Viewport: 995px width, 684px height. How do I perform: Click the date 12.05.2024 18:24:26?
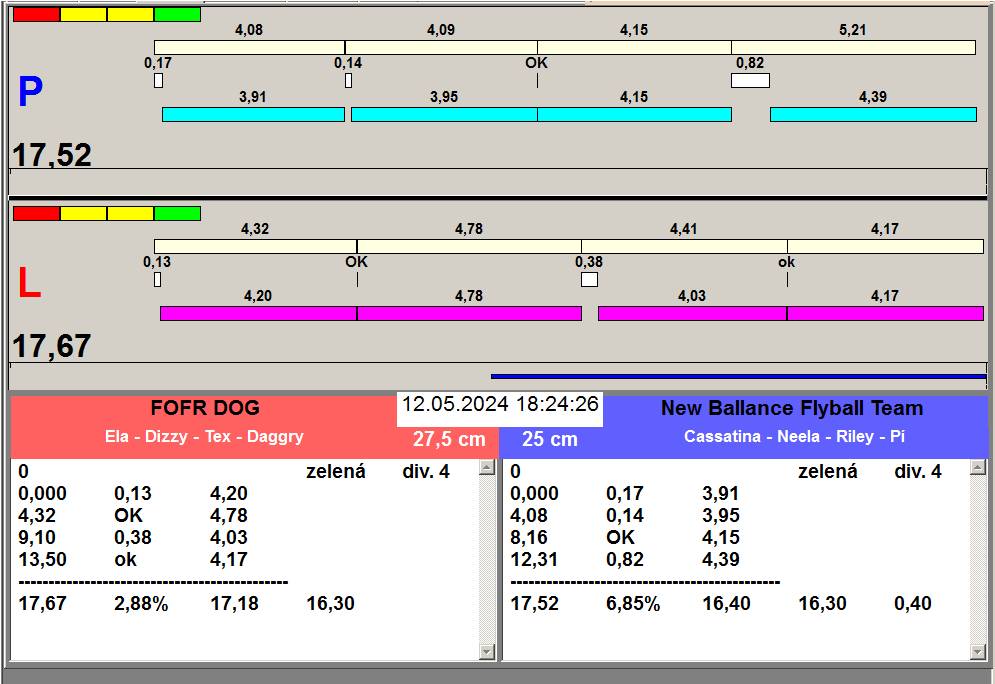point(500,404)
